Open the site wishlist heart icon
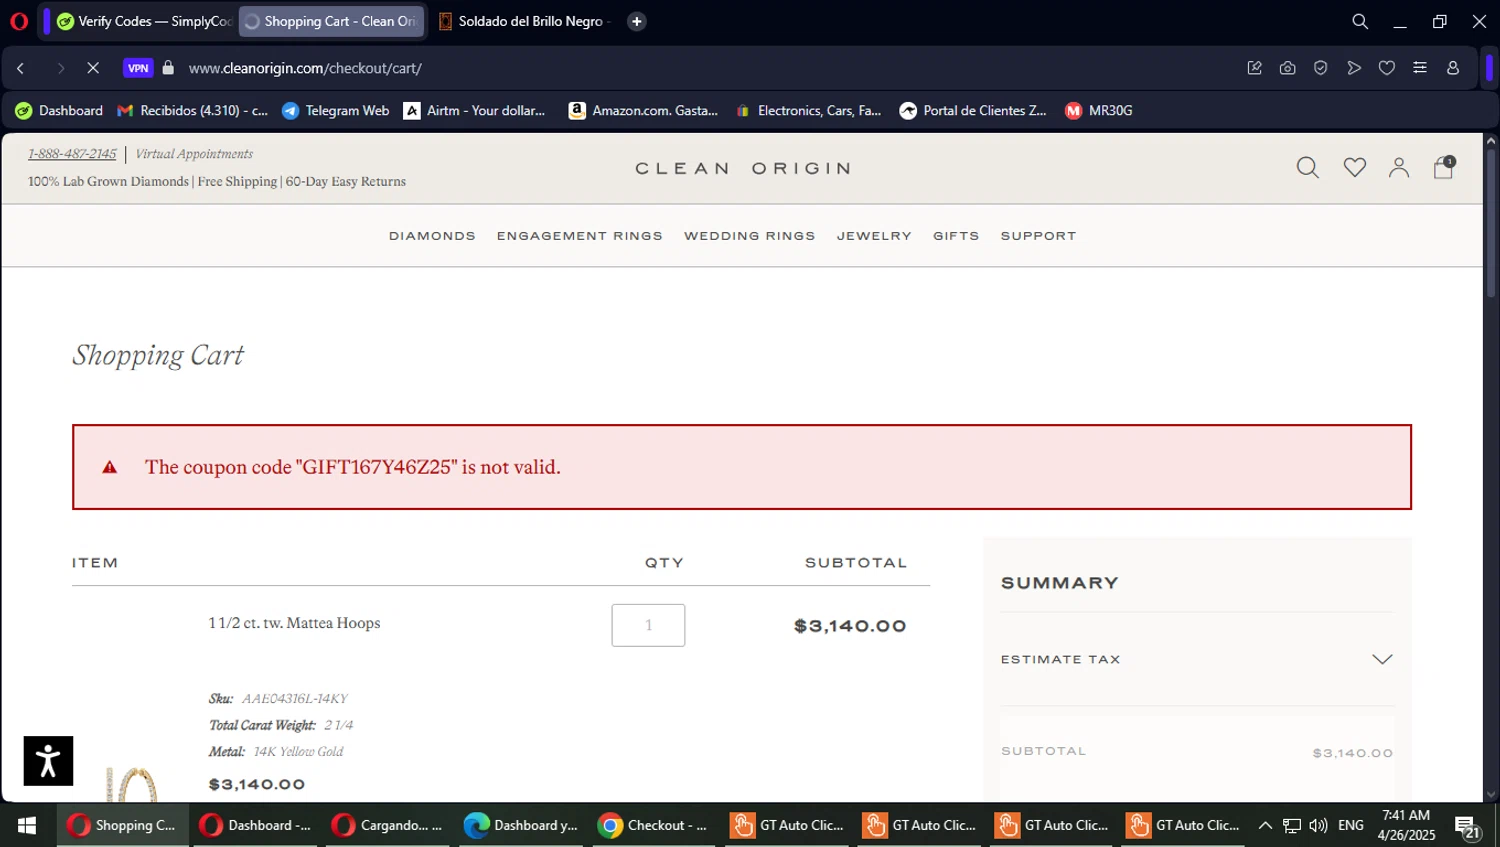 click(1354, 168)
